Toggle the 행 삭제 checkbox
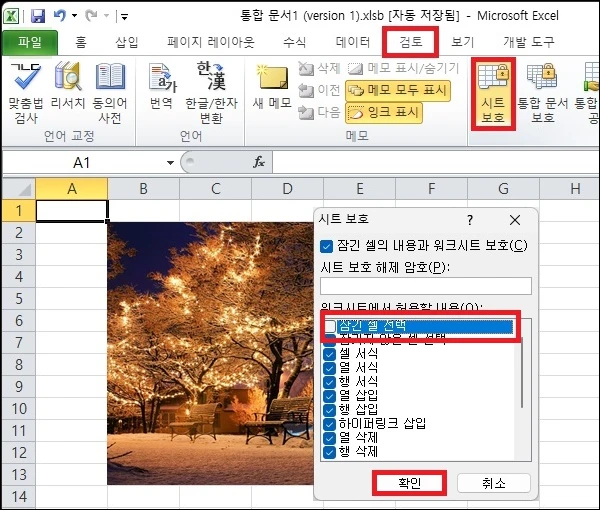600x510 pixels. point(329,452)
